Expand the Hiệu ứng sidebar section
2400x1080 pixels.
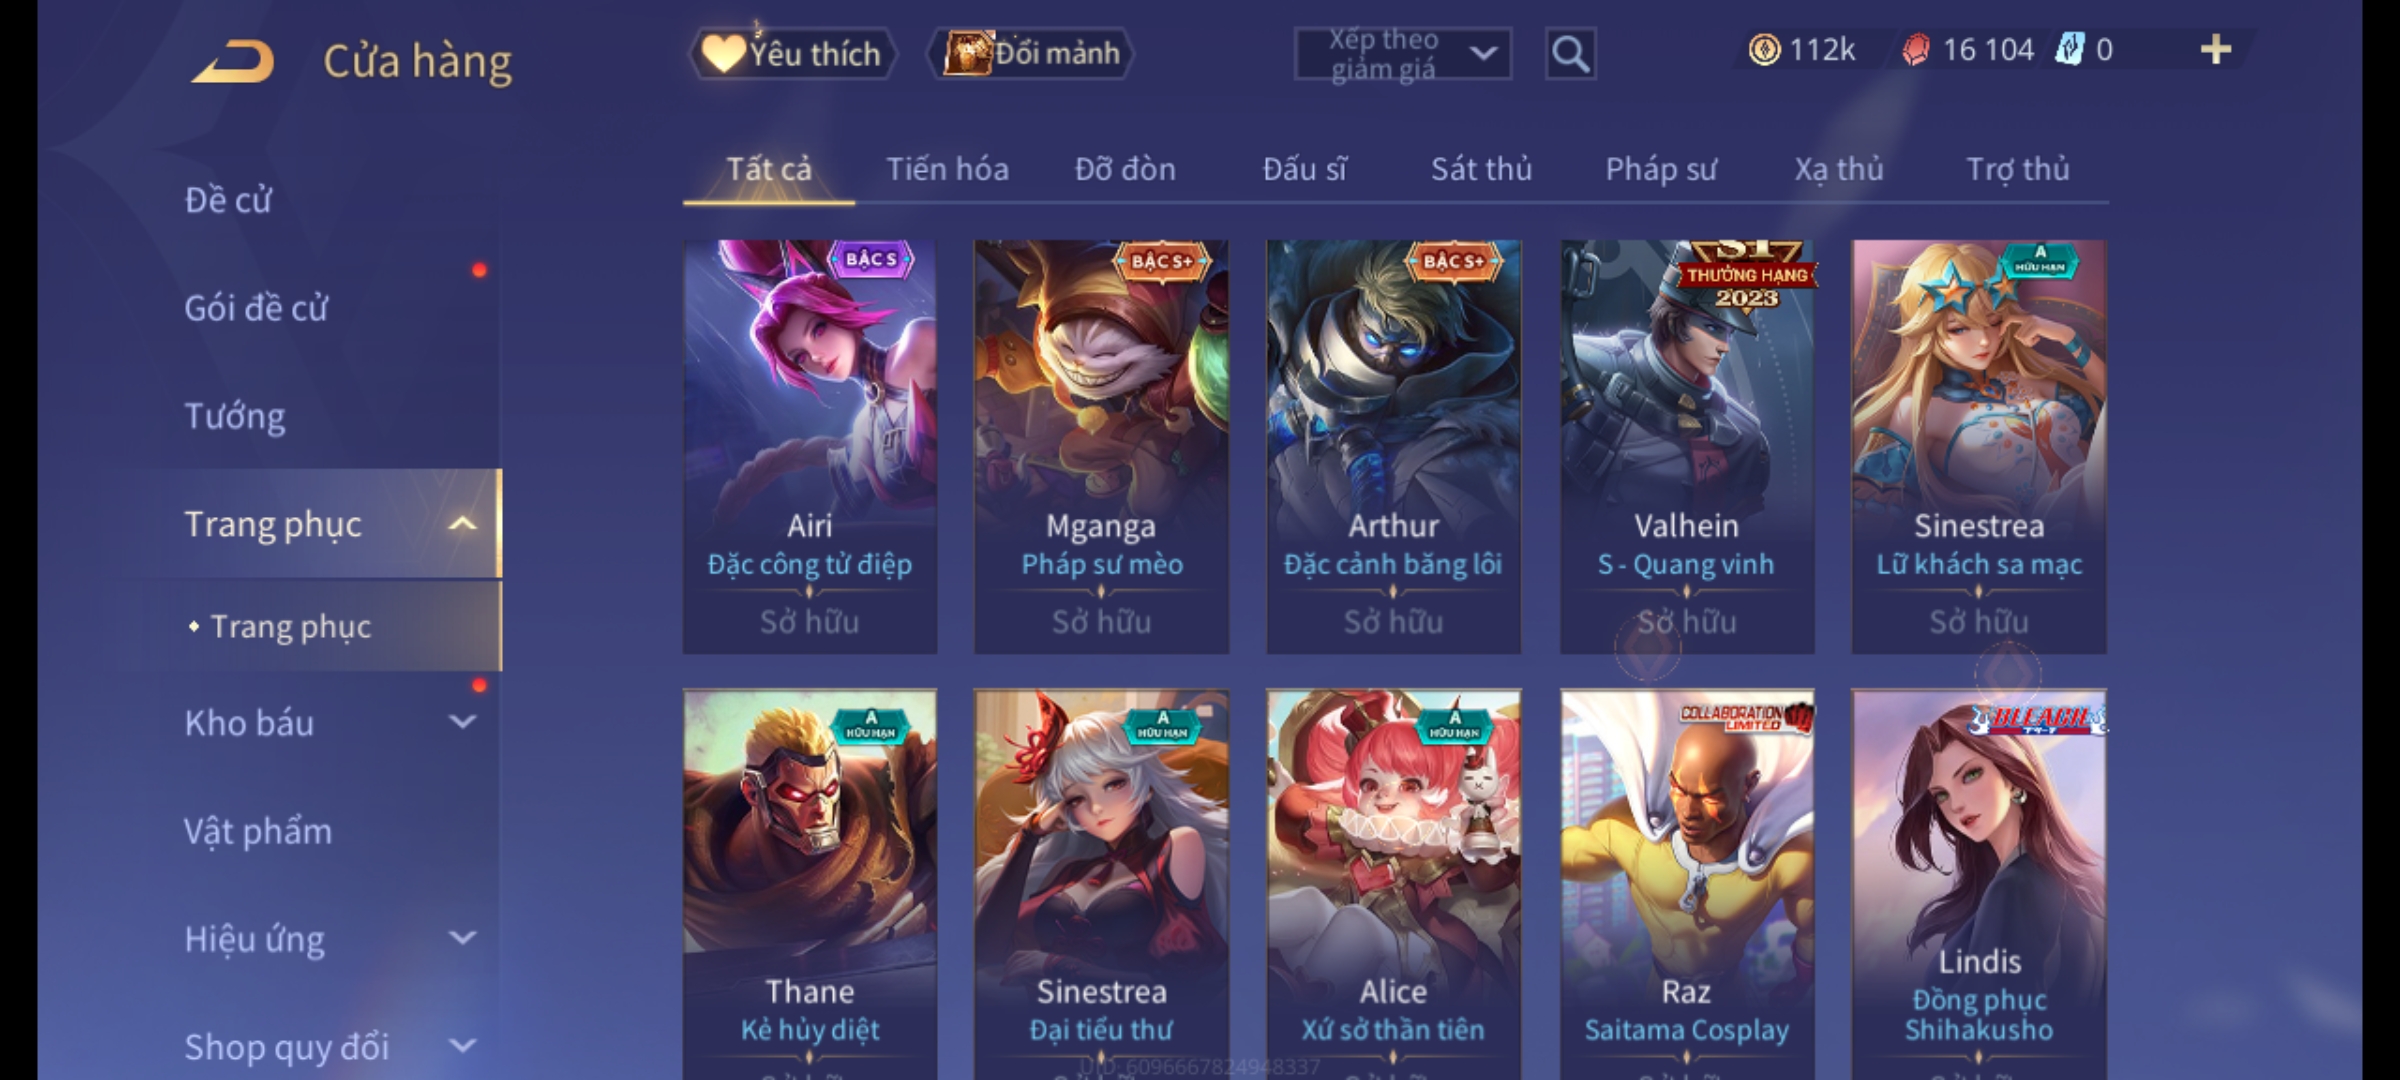462,938
